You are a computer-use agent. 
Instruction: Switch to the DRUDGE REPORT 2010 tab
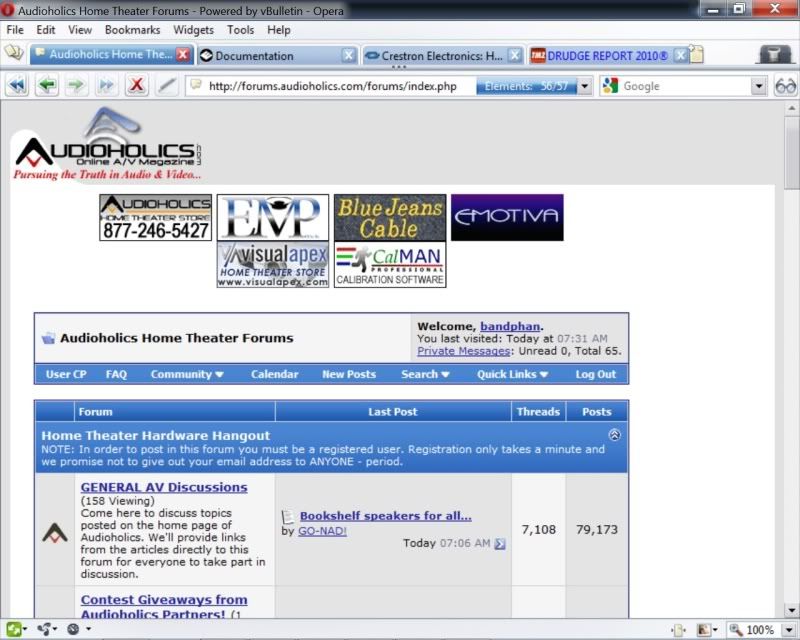pos(608,55)
